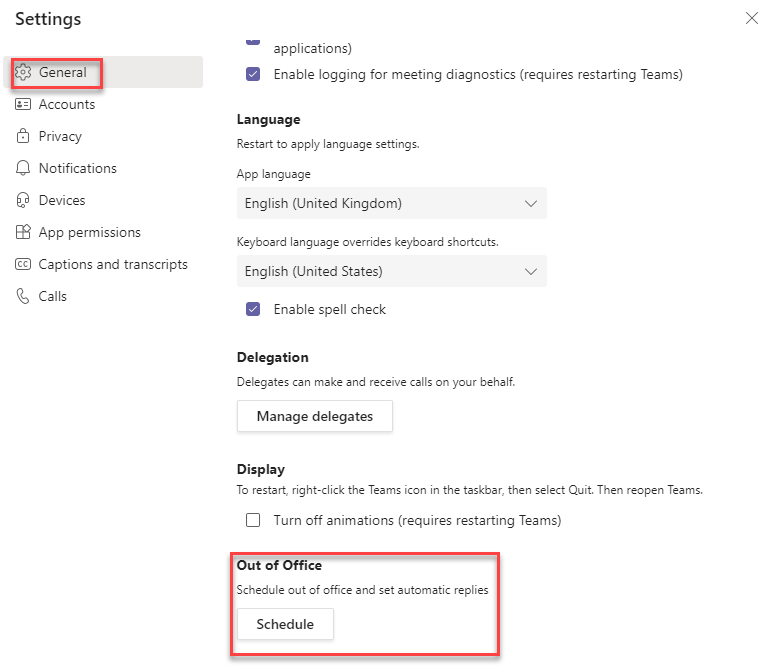Select the Calls settings label

coord(53,296)
